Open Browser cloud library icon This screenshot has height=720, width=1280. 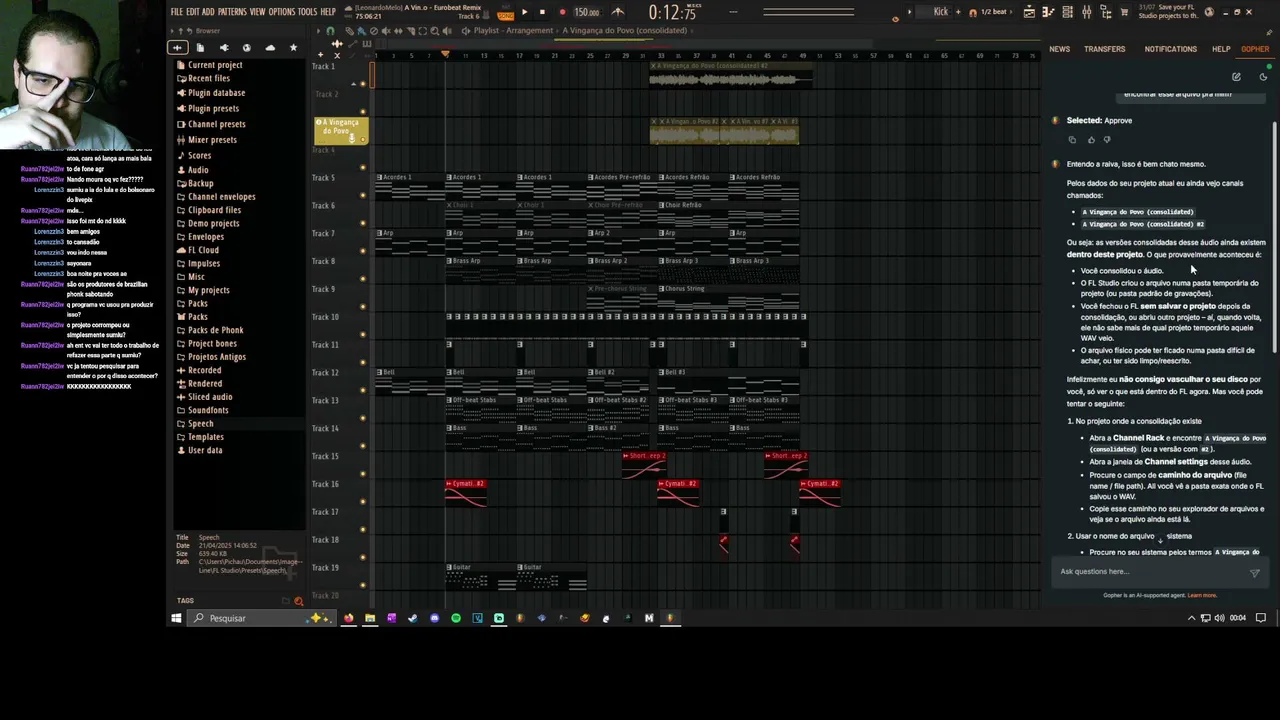(x=270, y=48)
